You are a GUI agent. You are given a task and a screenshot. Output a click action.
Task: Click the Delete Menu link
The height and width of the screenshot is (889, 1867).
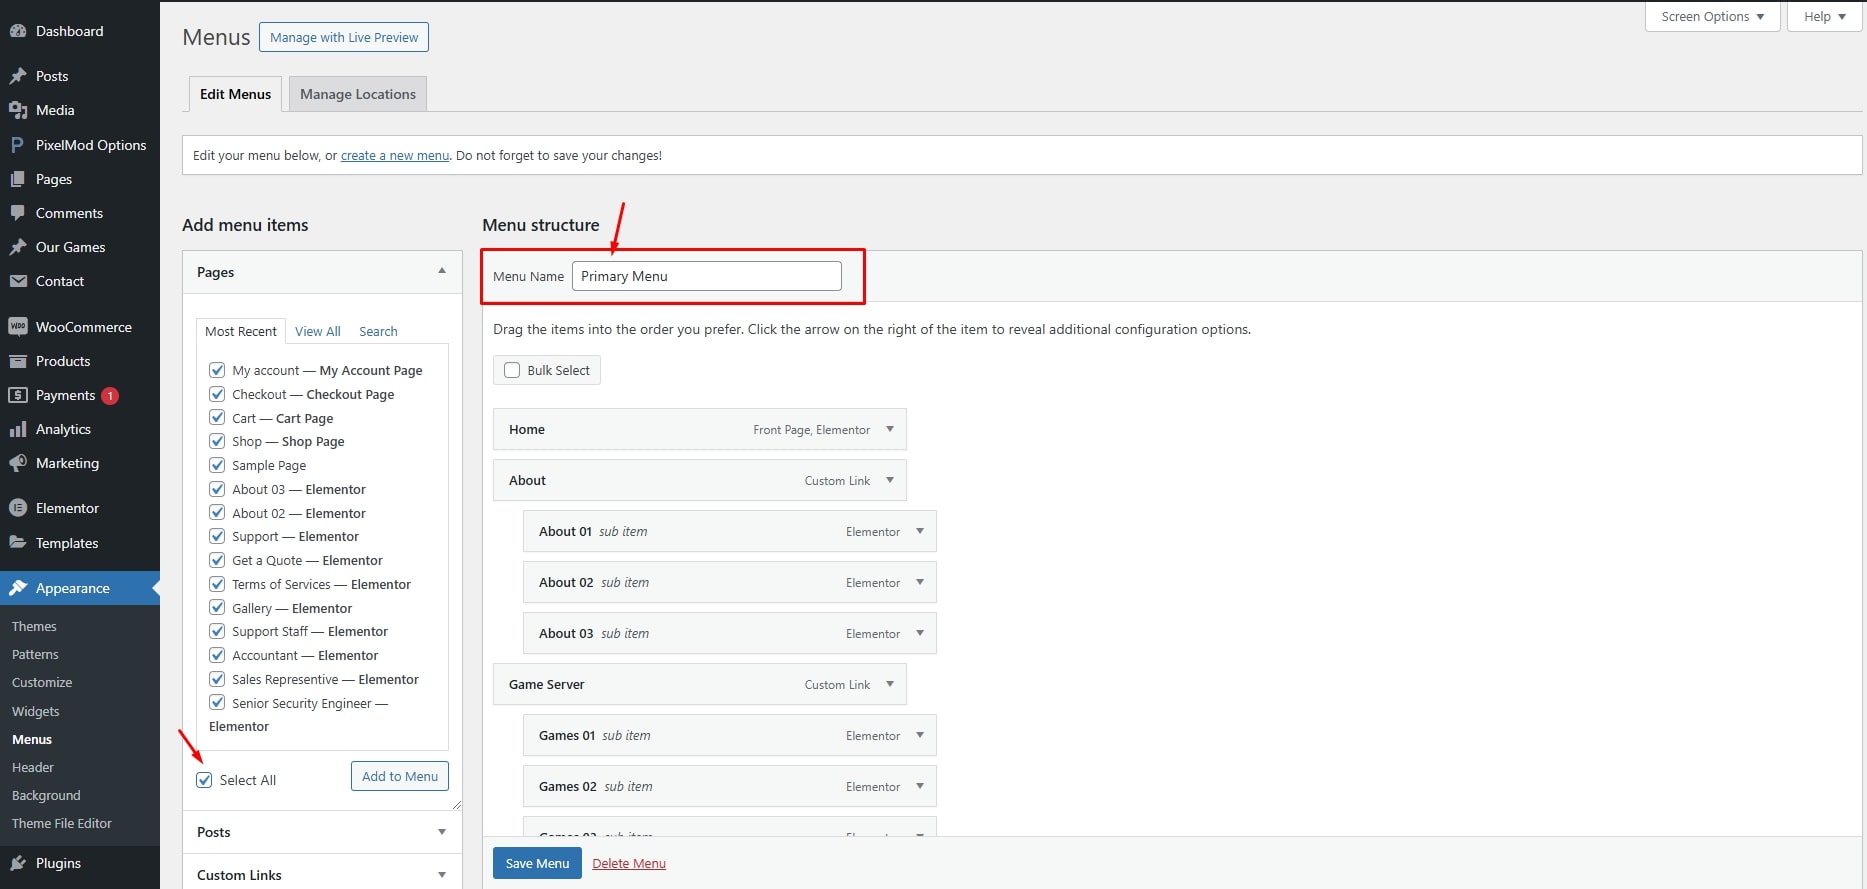coord(629,863)
